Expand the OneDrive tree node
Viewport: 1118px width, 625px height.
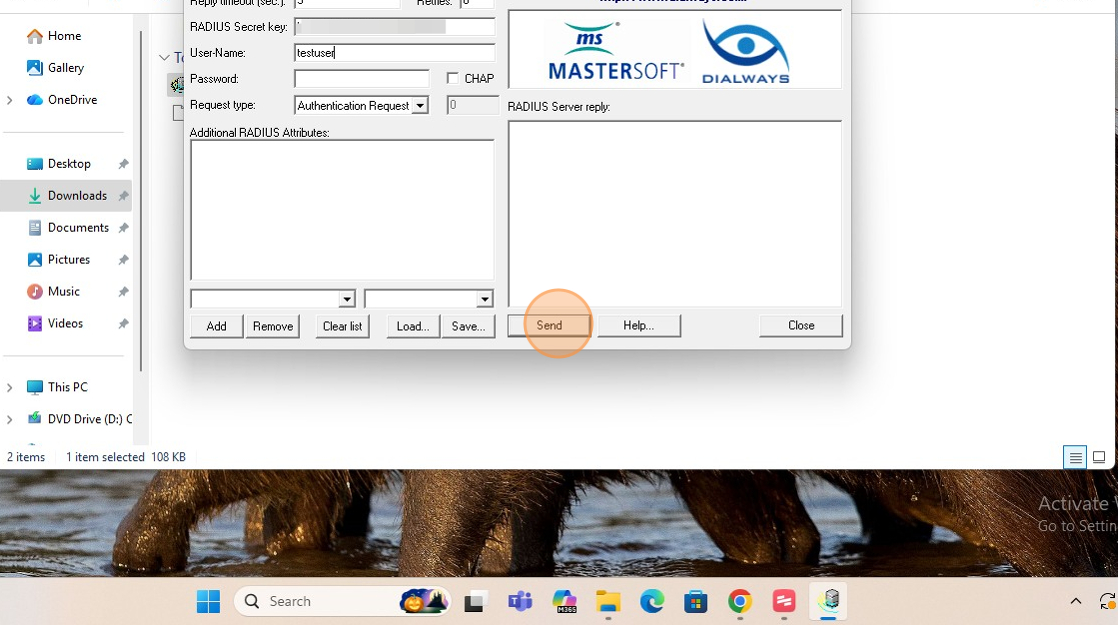(x=10, y=100)
